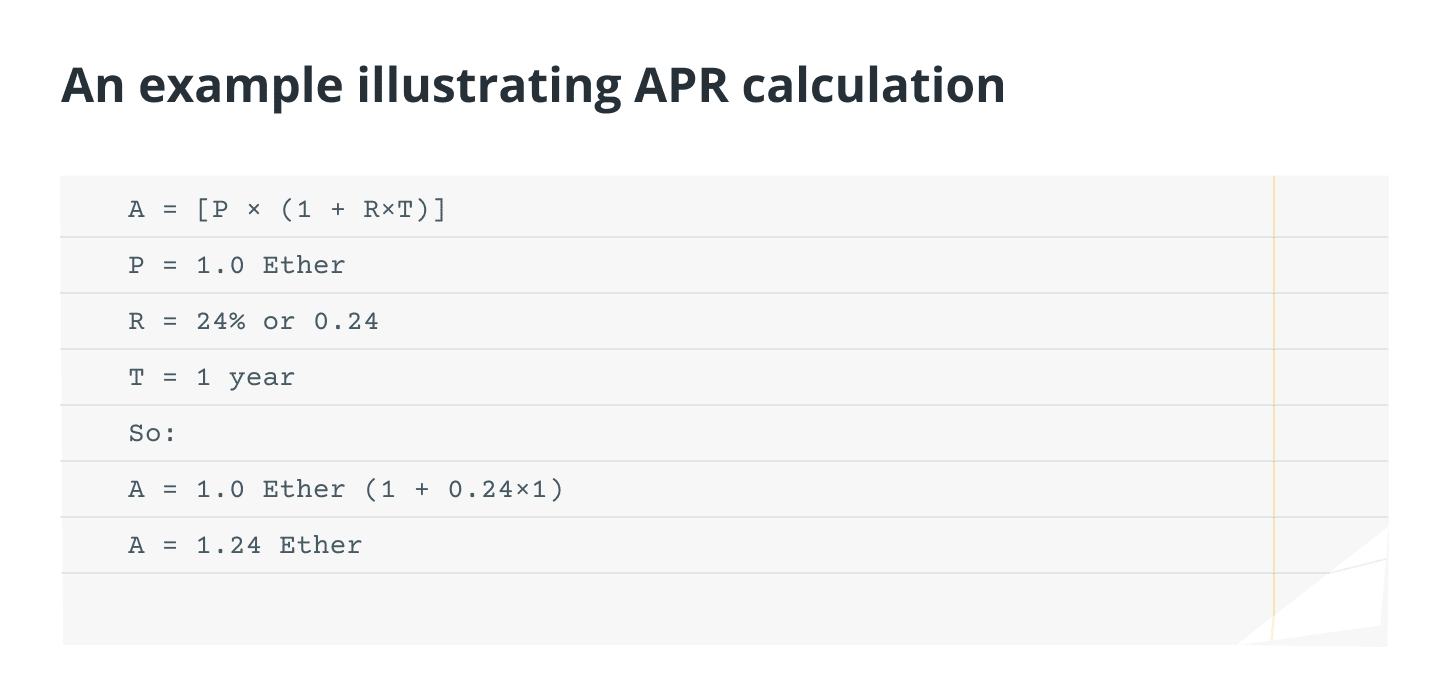Viewport: 1450px width, 688px height.
Task: Click the "1.24" result value
Action: click(x=228, y=546)
